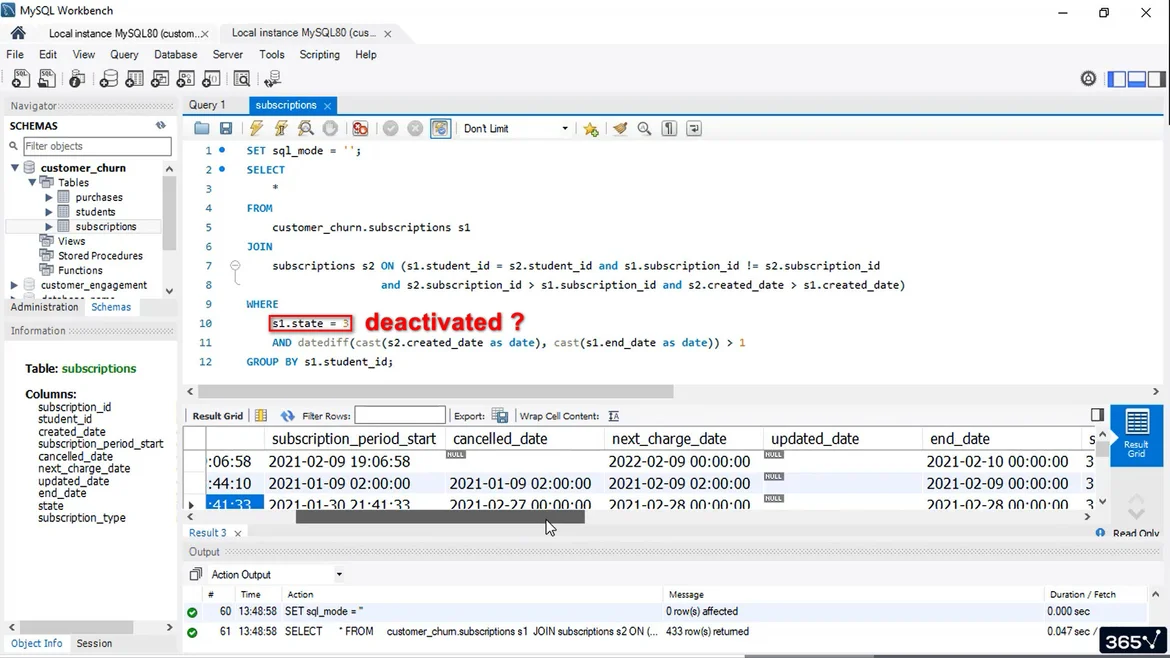
Task: Click the Beautify query broom icon
Action: click(x=620, y=129)
